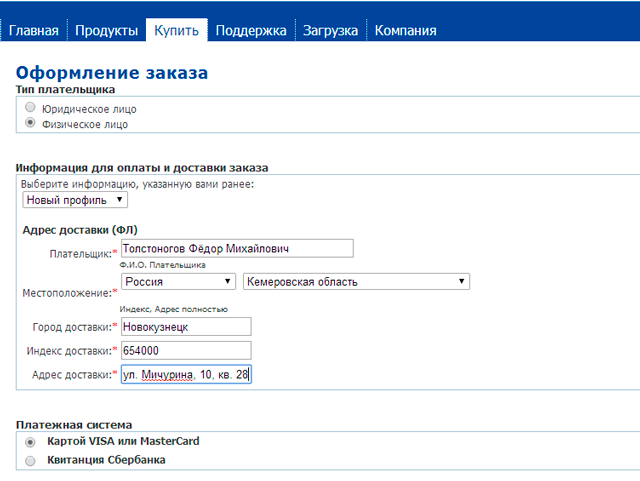640x481 pixels.
Task: Focus the Город доставки field with Новокузнецк
Action: [185, 327]
